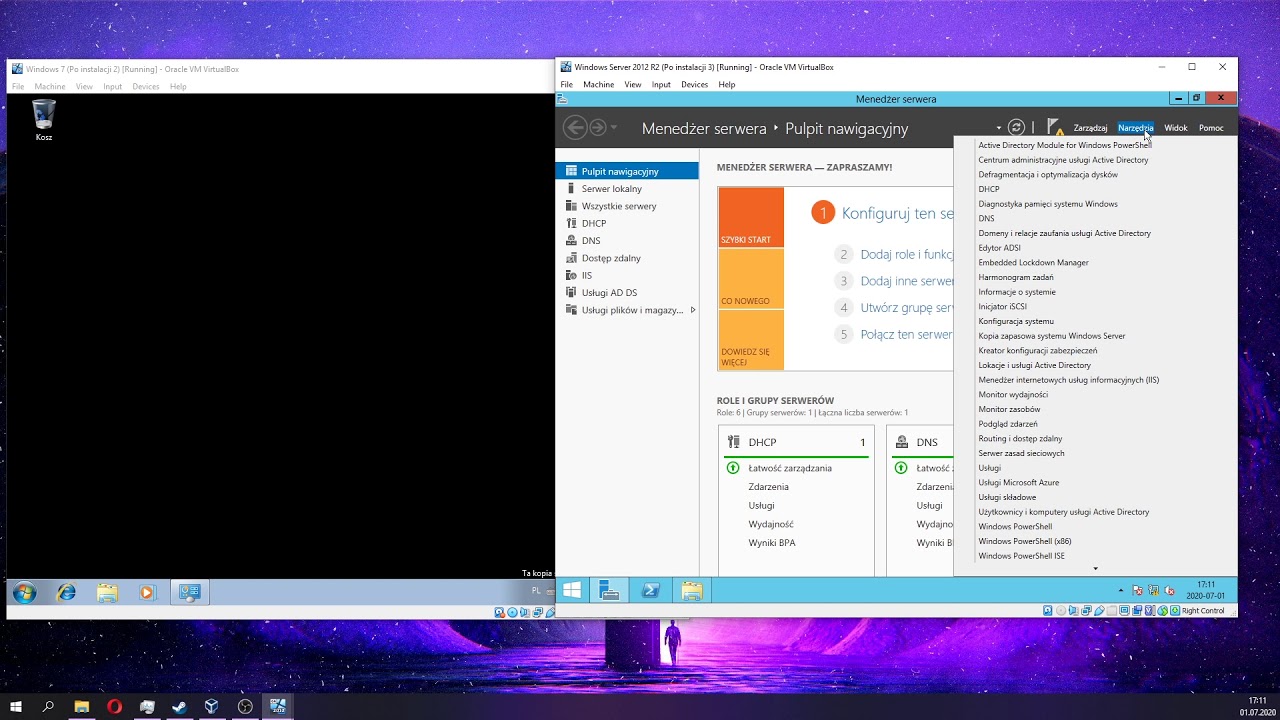This screenshot has height=720, width=1280.
Task: Open Server Manager from Server 2012 taskbar
Action: coord(609,591)
